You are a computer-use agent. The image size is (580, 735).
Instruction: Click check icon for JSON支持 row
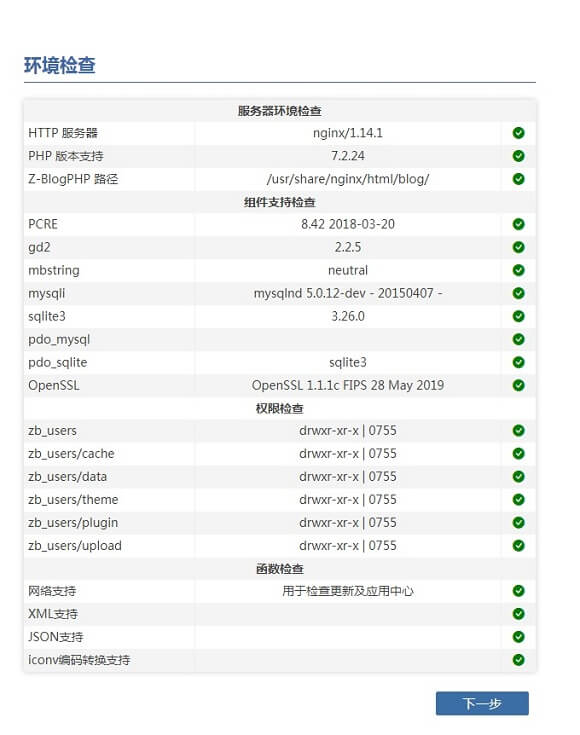(x=518, y=637)
